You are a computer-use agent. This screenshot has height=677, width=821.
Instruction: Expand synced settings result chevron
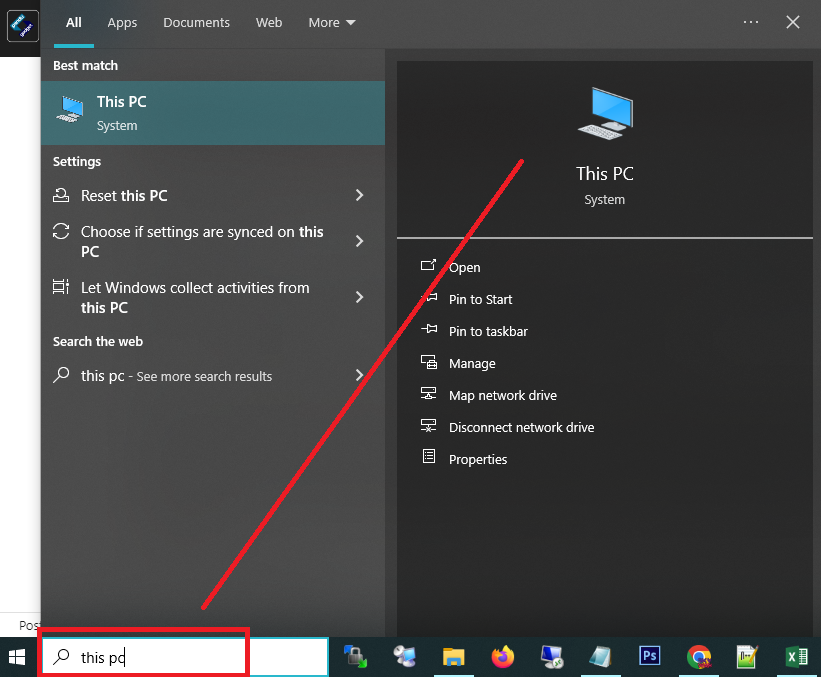(359, 241)
